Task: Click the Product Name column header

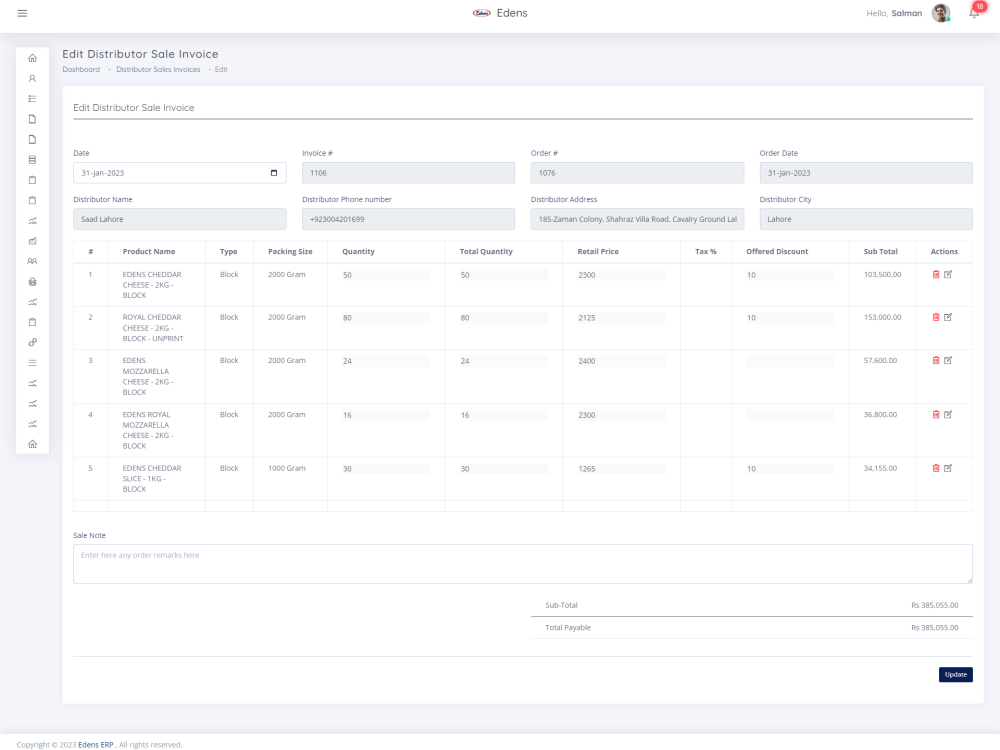Action: [149, 251]
